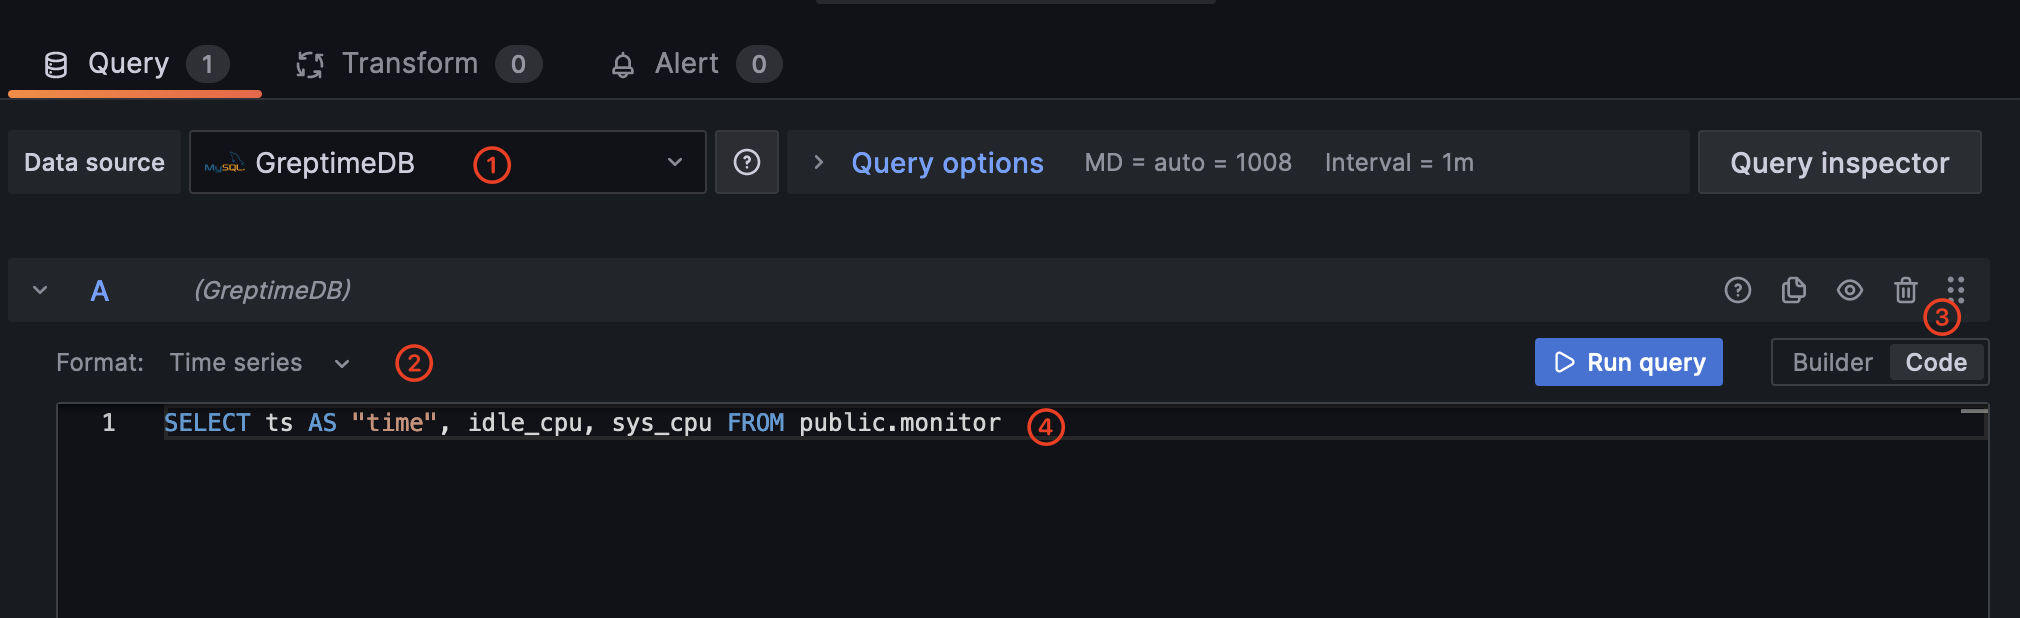Click the drag handle dots for query A

[x=1956, y=290]
